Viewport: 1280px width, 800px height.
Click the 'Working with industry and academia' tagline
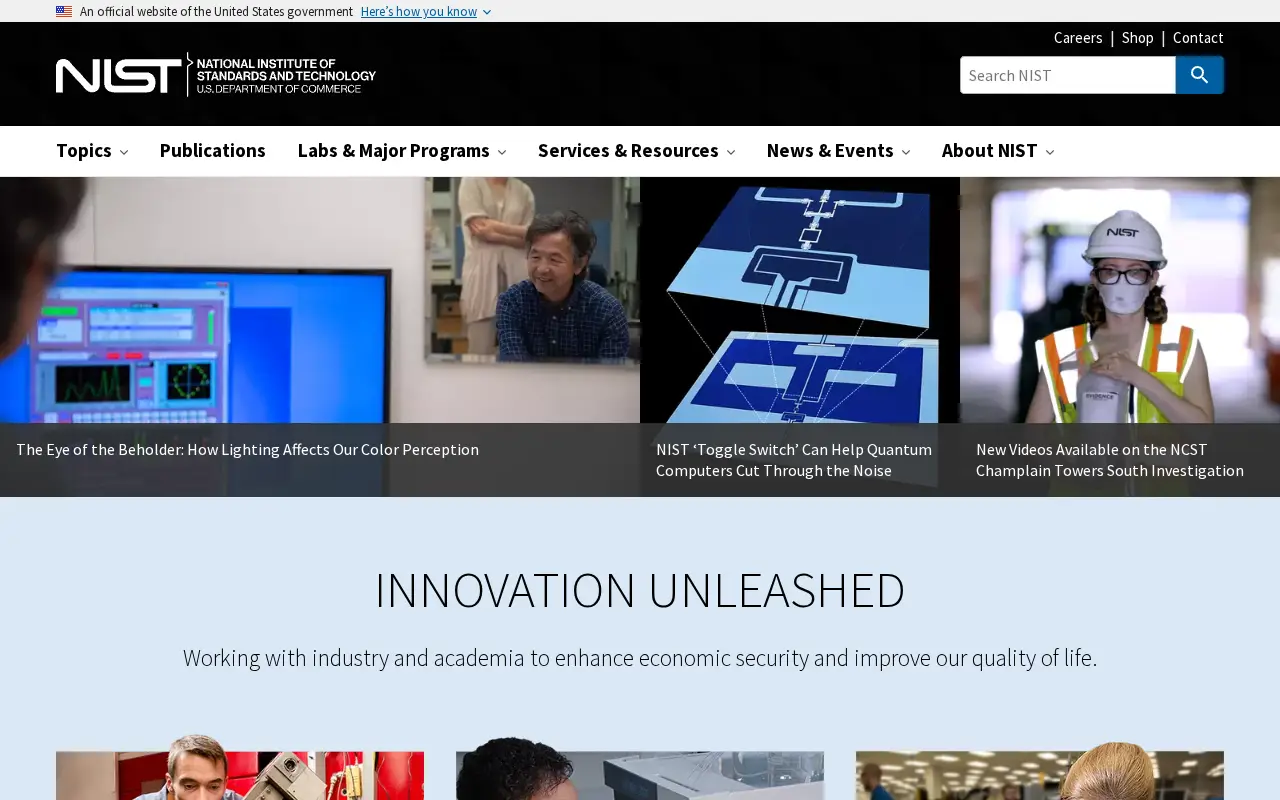click(640, 658)
